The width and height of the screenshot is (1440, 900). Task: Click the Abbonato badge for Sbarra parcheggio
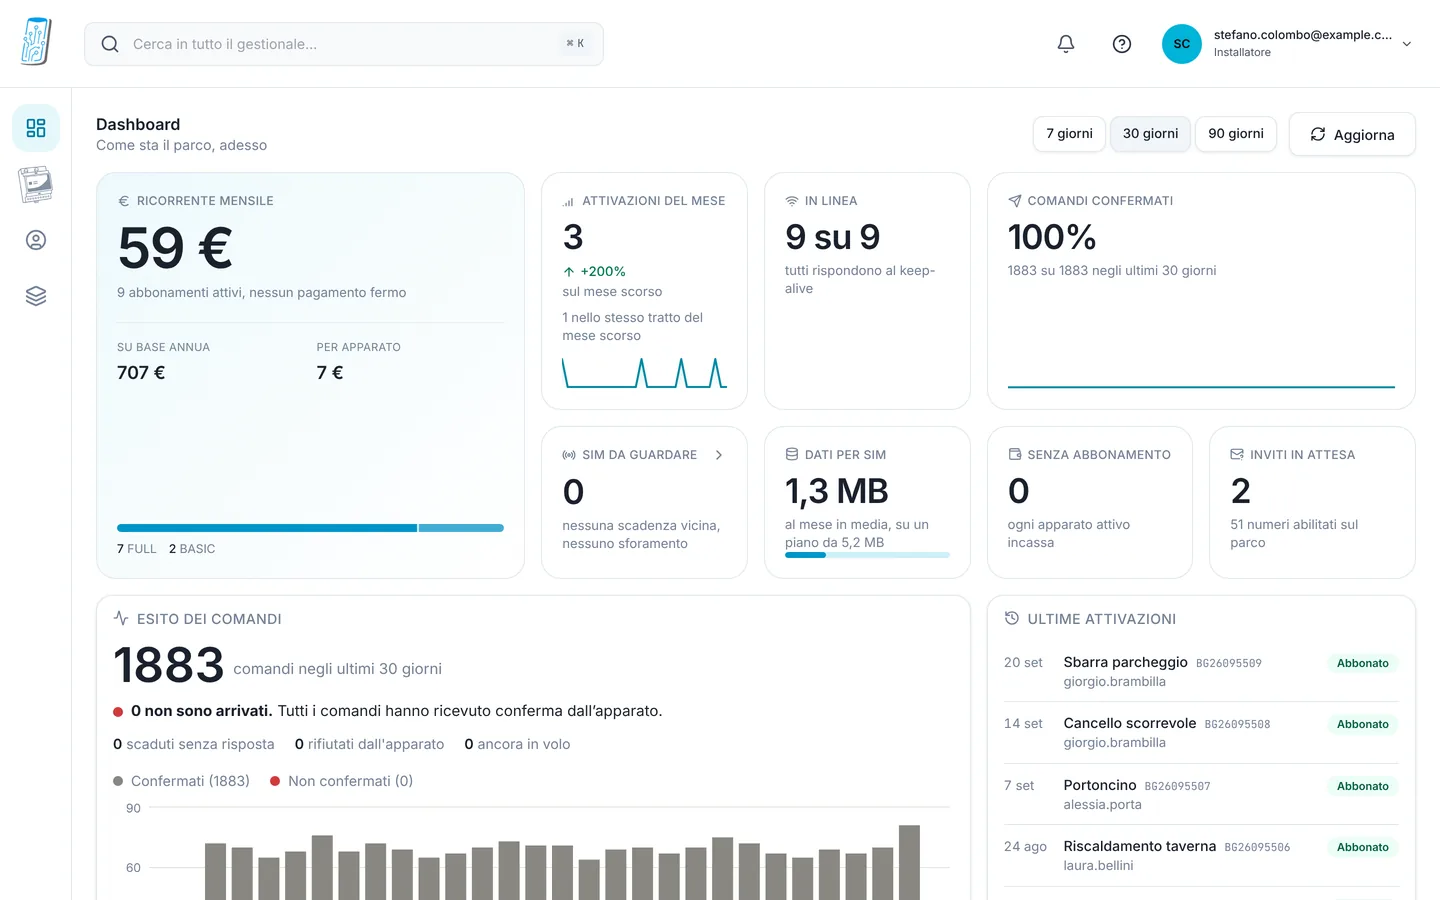click(1363, 663)
